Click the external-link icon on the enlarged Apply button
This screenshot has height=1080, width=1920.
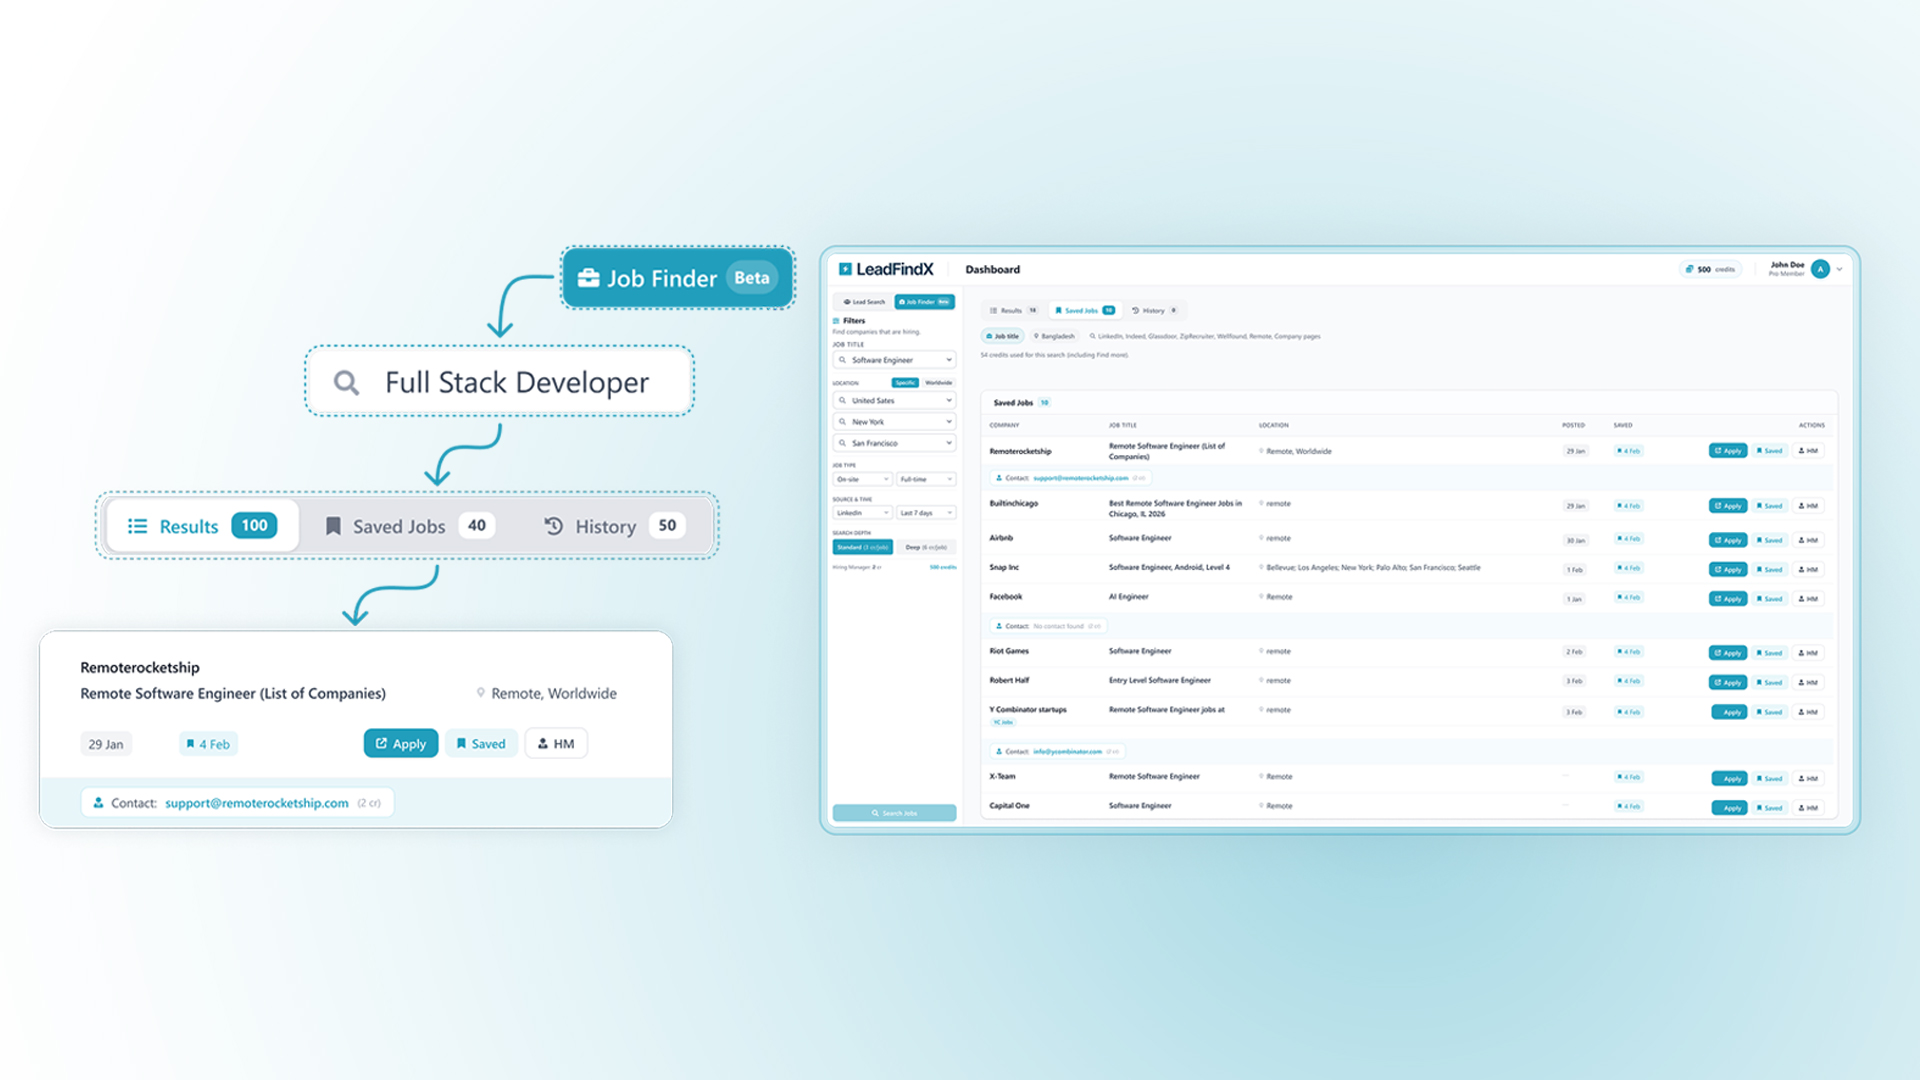click(381, 744)
